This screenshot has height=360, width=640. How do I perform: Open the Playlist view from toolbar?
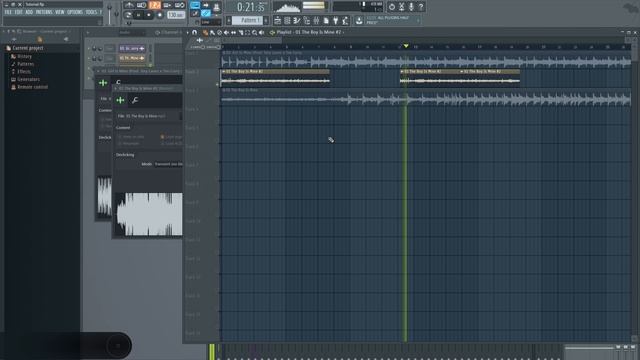[278, 20]
